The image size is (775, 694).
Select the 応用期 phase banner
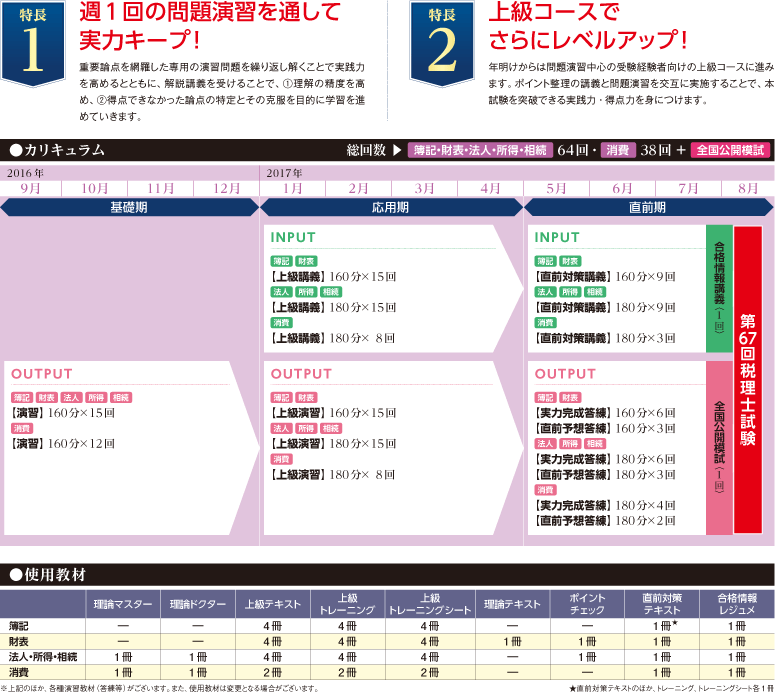[x=391, y=208]
